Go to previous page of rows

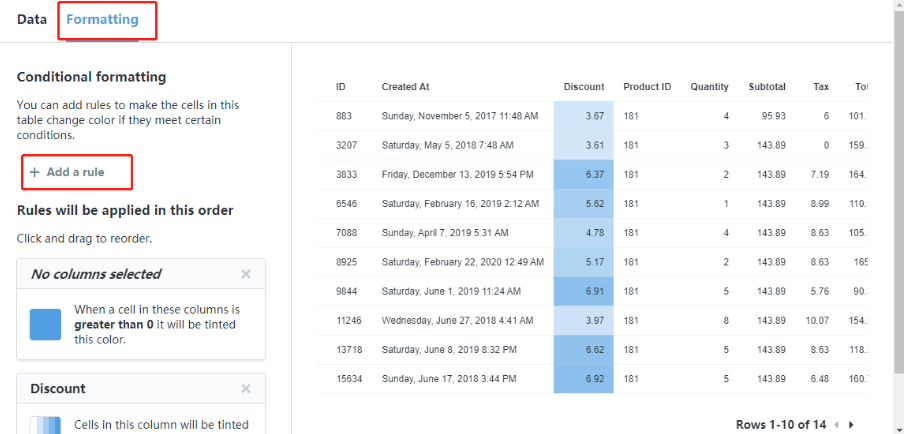[x=837, y=425]
